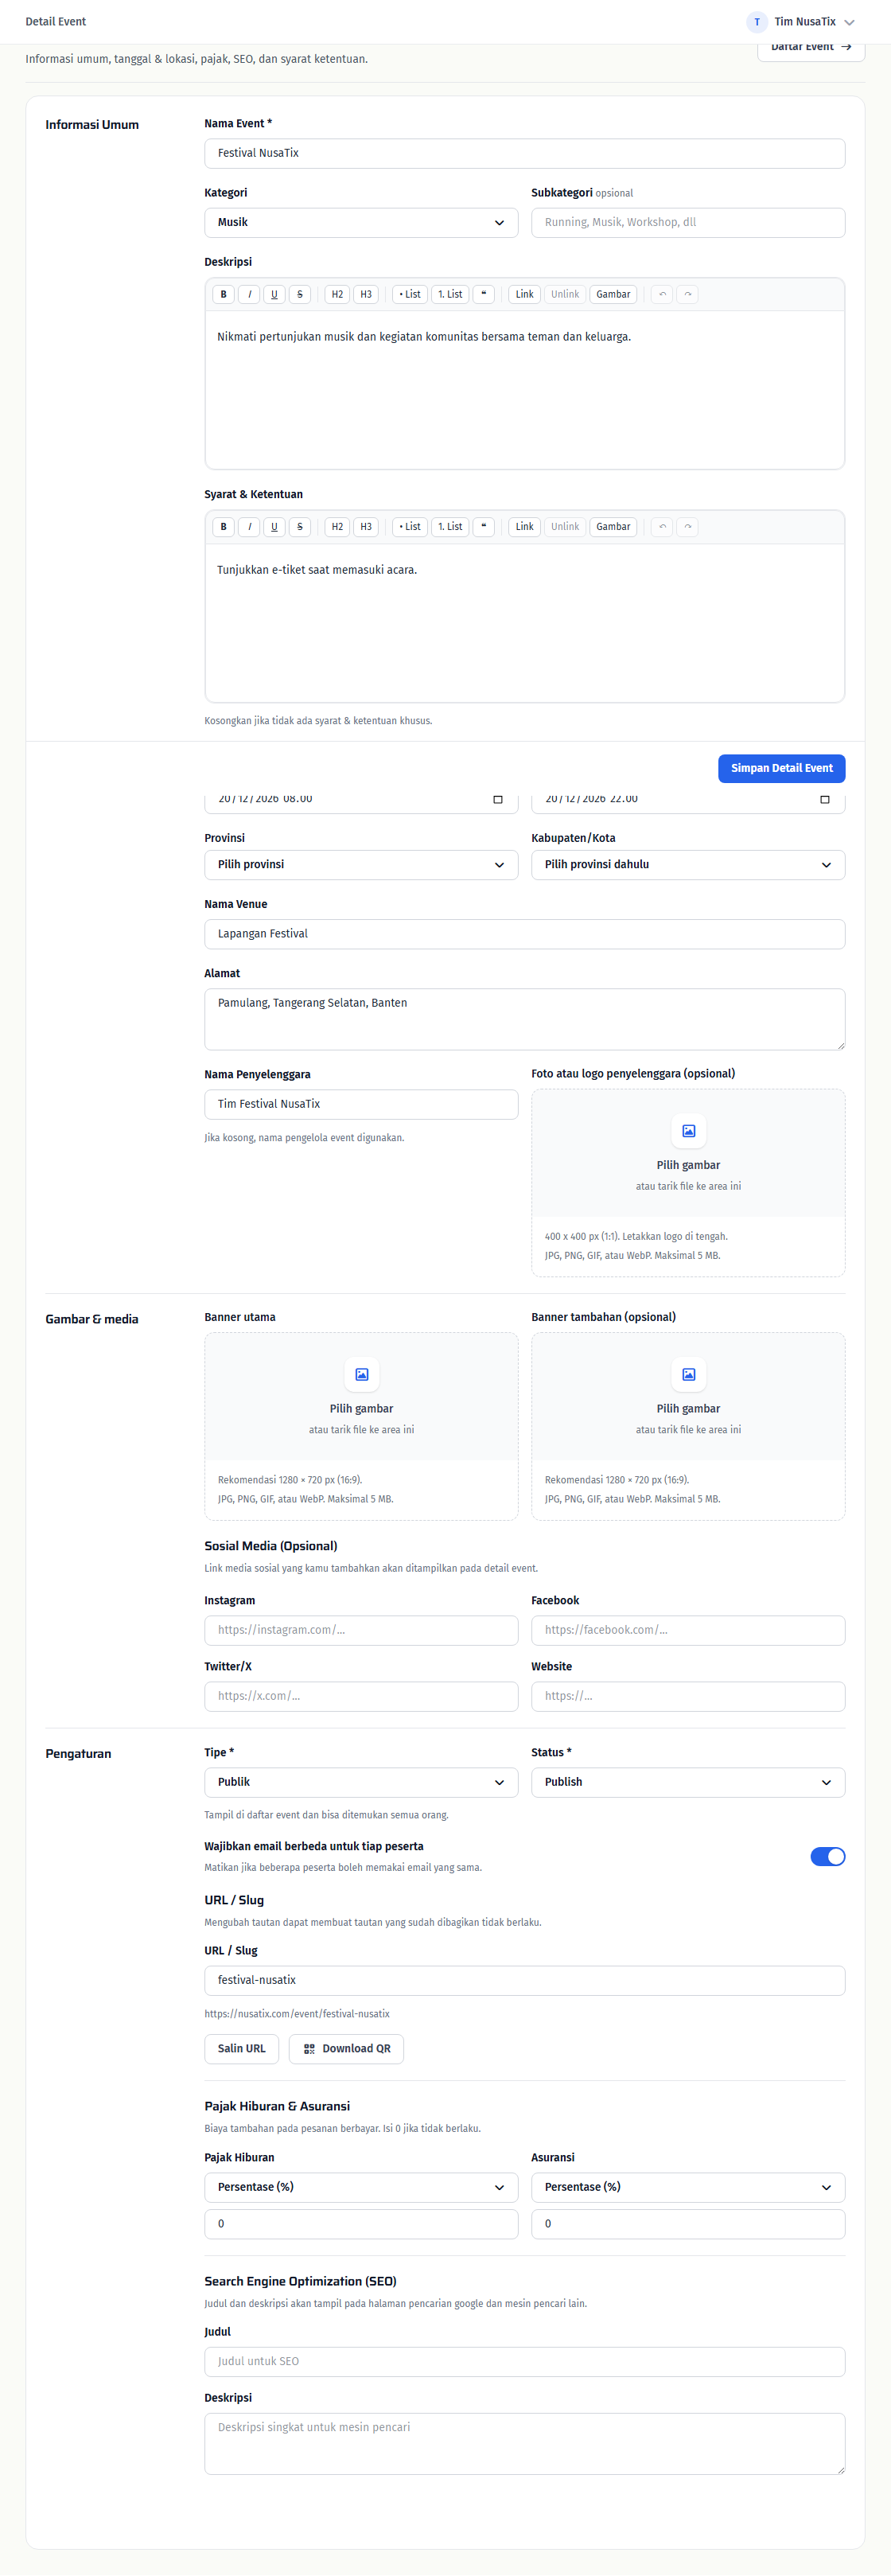Undo the last change in Syarat & Ketentuan editor
Image resolution: width=891 pixels, height=2576 pixels.
pyautogui.click(x=662, y=527)
